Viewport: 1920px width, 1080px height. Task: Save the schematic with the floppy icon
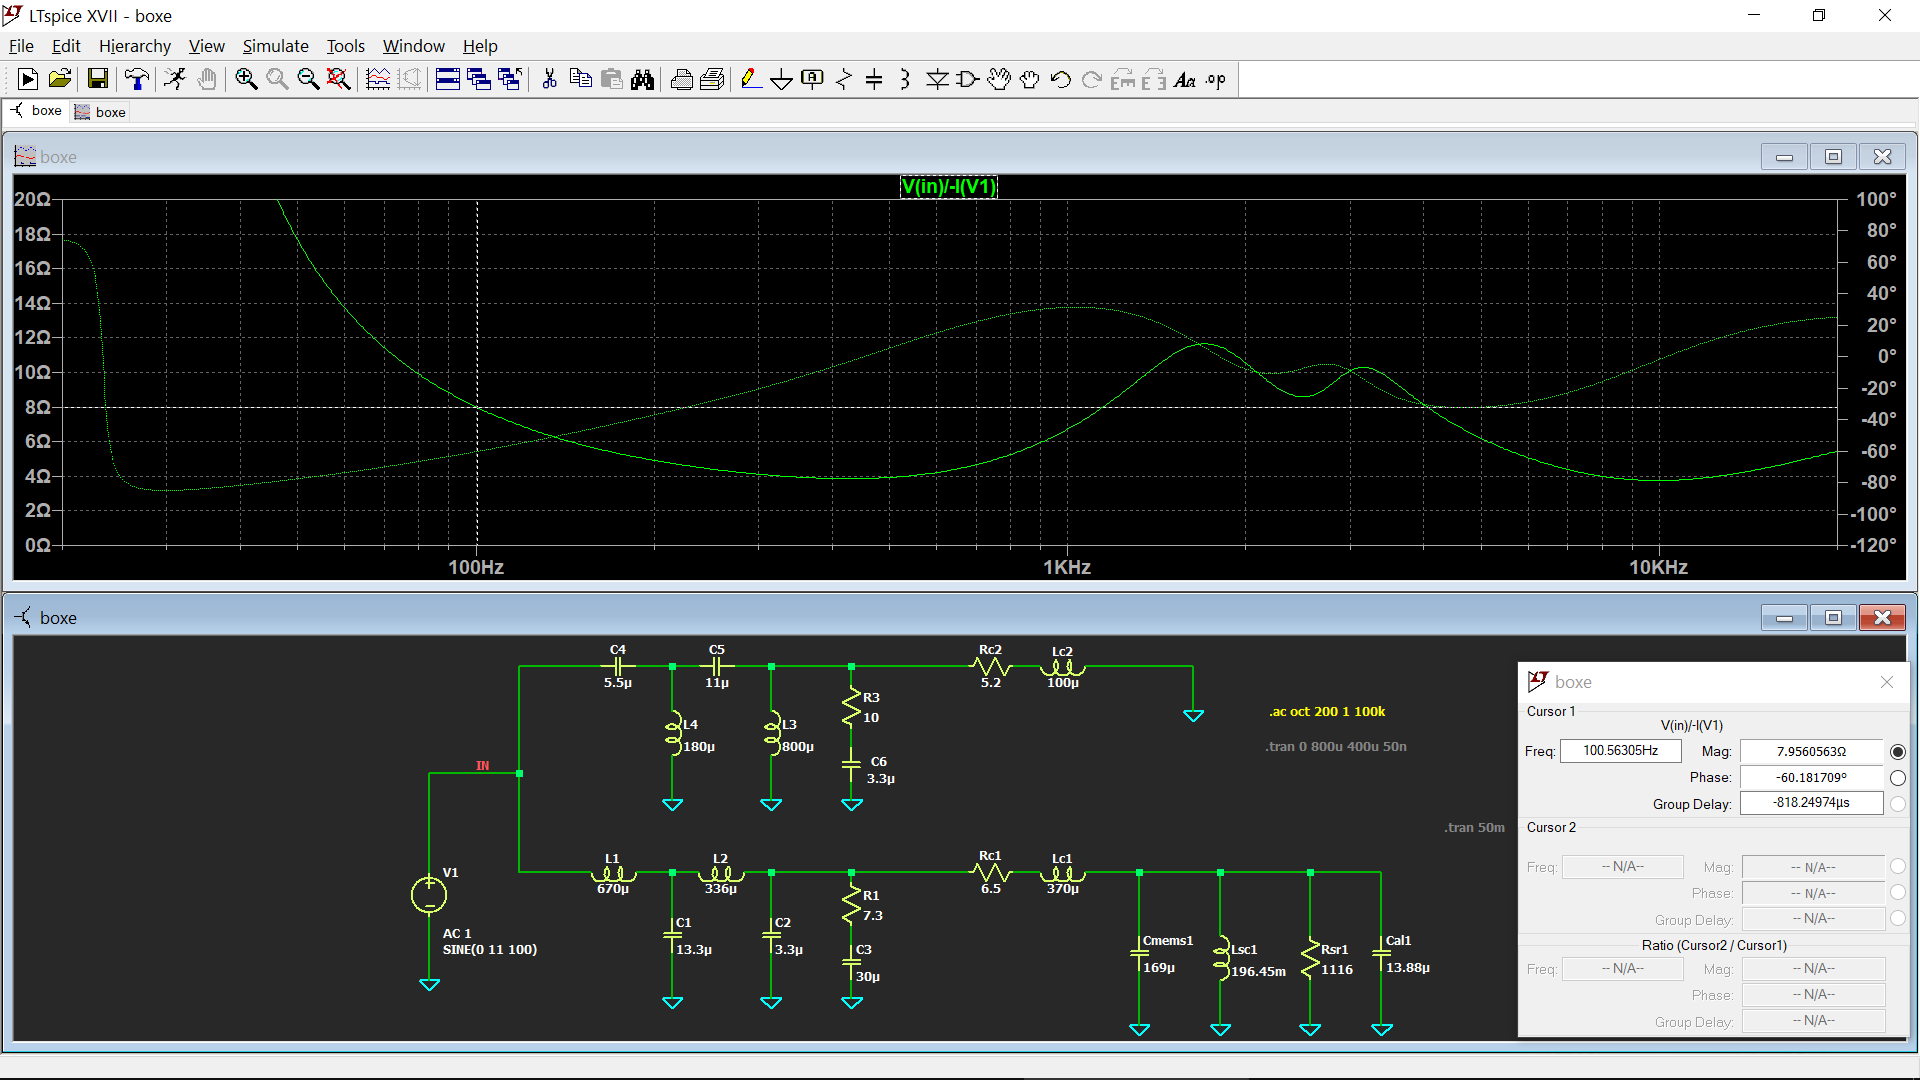98,80
